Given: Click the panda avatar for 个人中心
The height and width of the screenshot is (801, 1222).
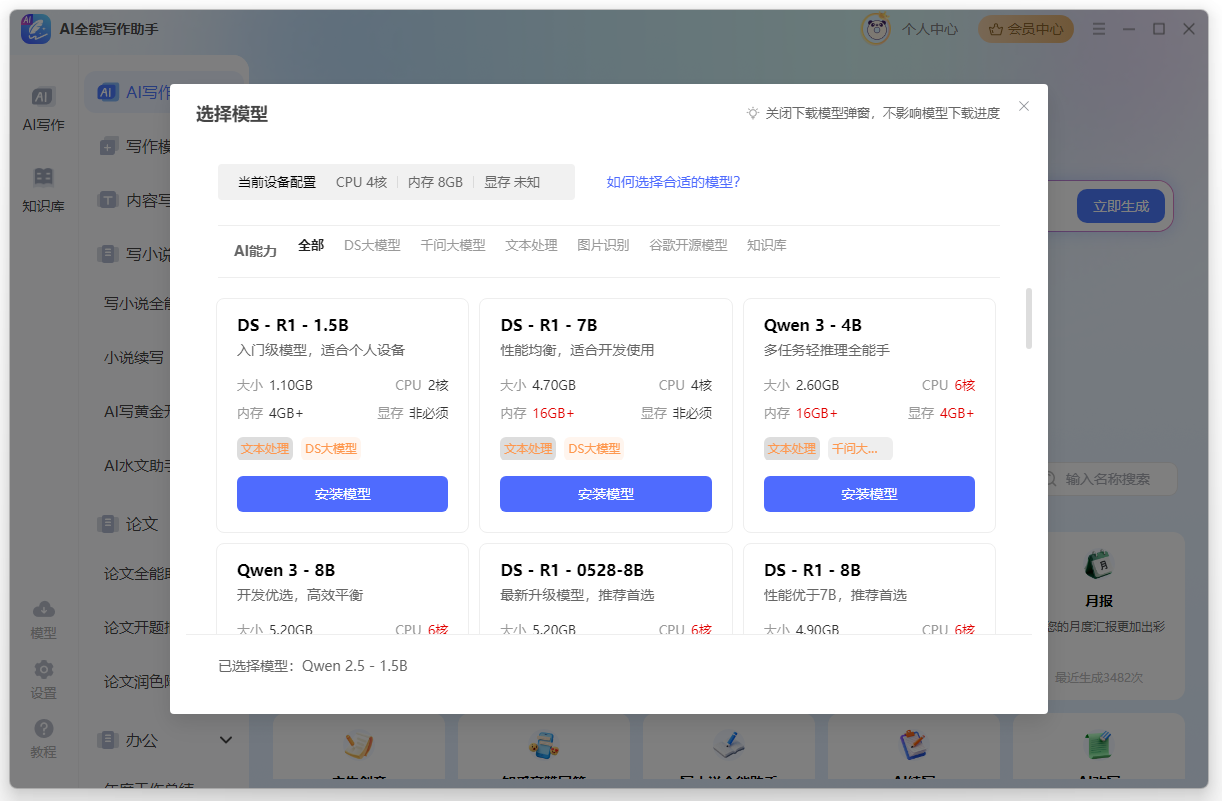Looking at the screenshot, I should pyautogui.click(x=876, y=29).
